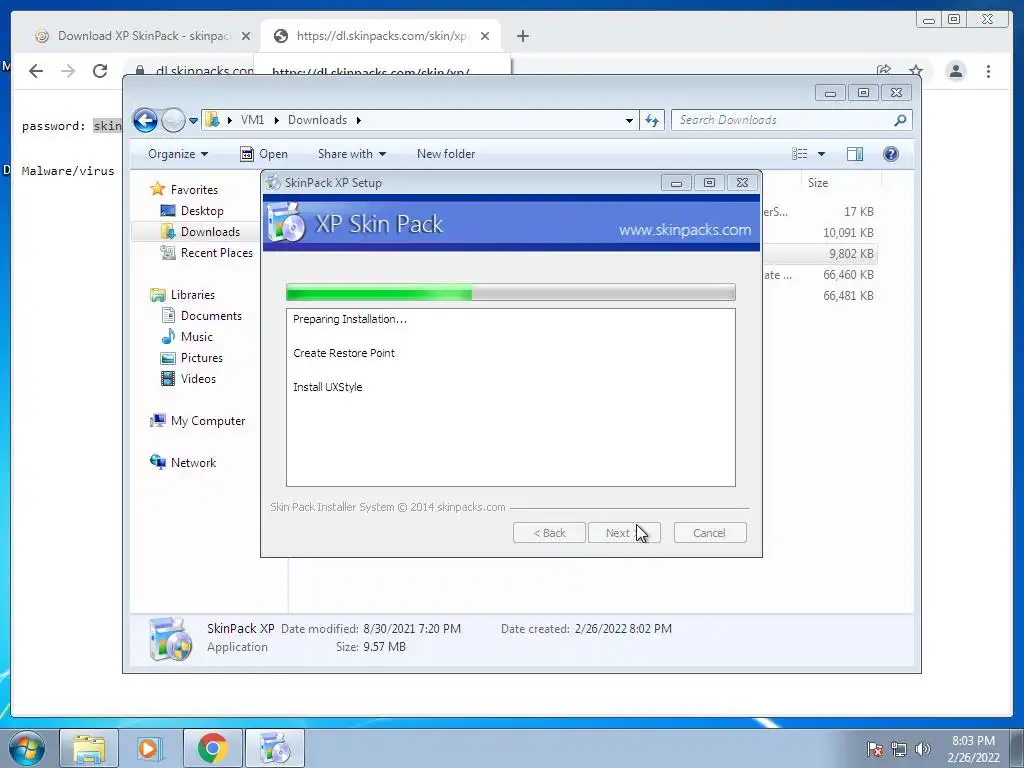
Task: Click Chrome reload button
Action: click(x=100, y=71)
